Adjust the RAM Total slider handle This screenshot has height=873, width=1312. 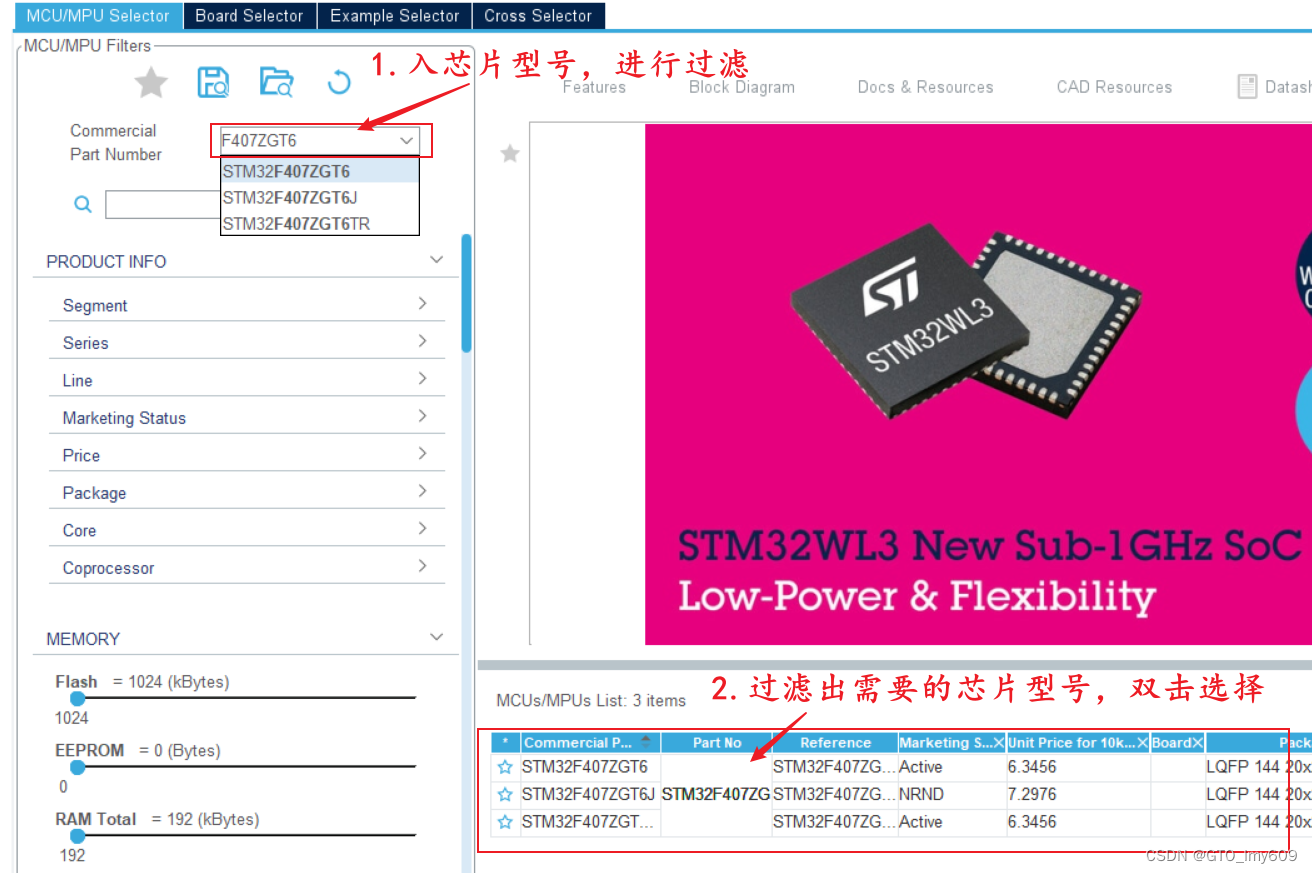pos(77,835)
